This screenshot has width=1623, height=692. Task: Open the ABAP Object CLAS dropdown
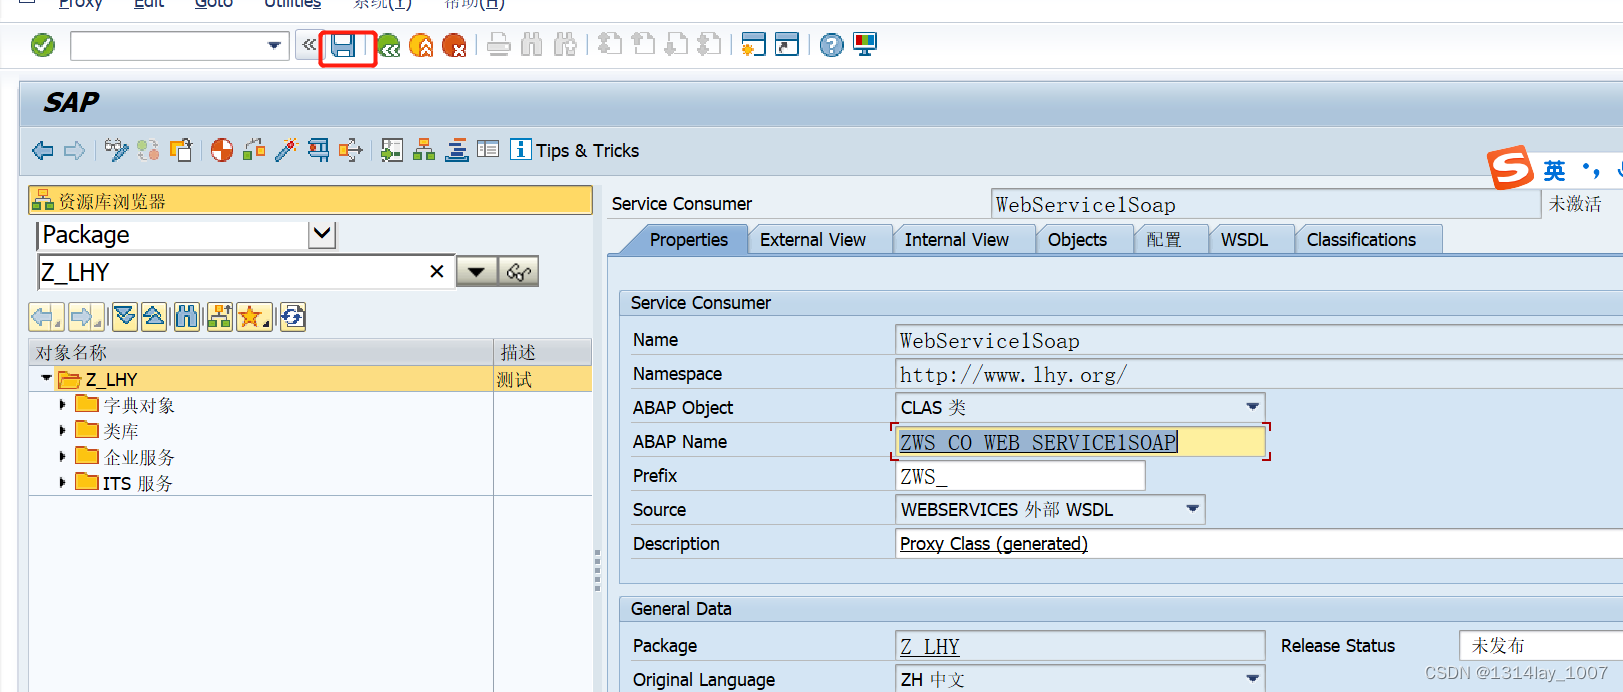(x=1252, y=407)
